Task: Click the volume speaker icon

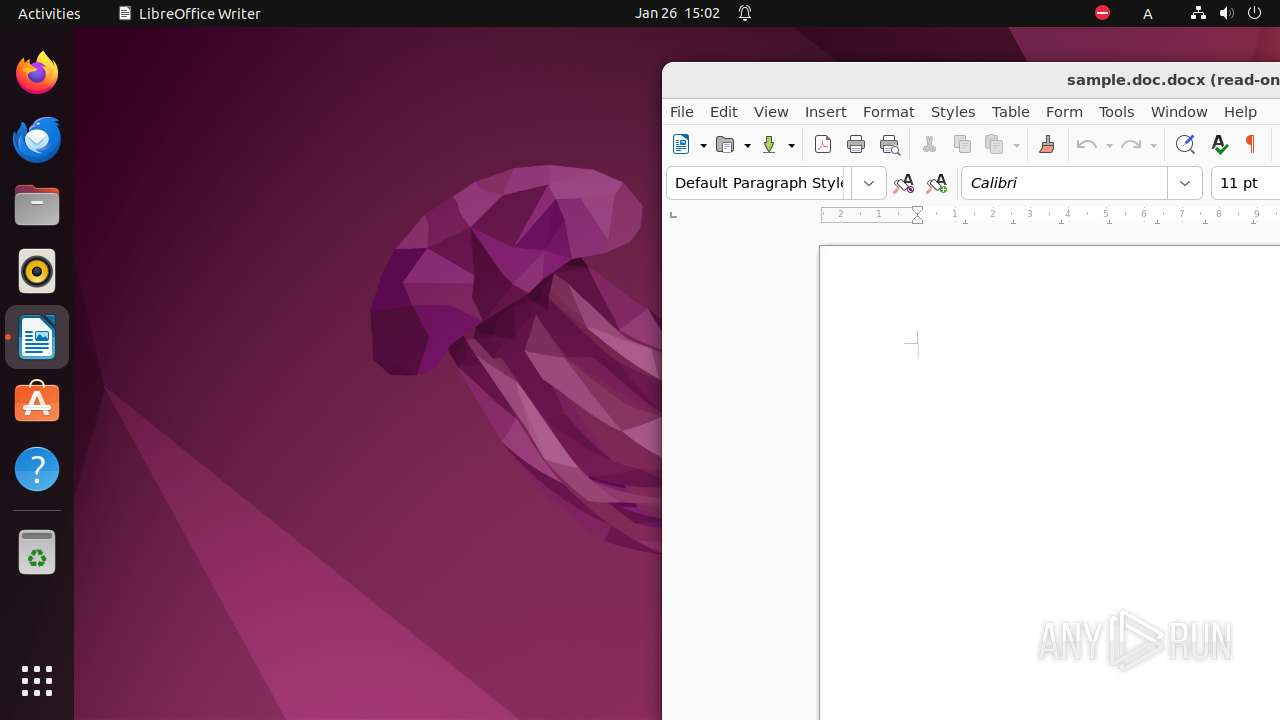Action: 1226,13
